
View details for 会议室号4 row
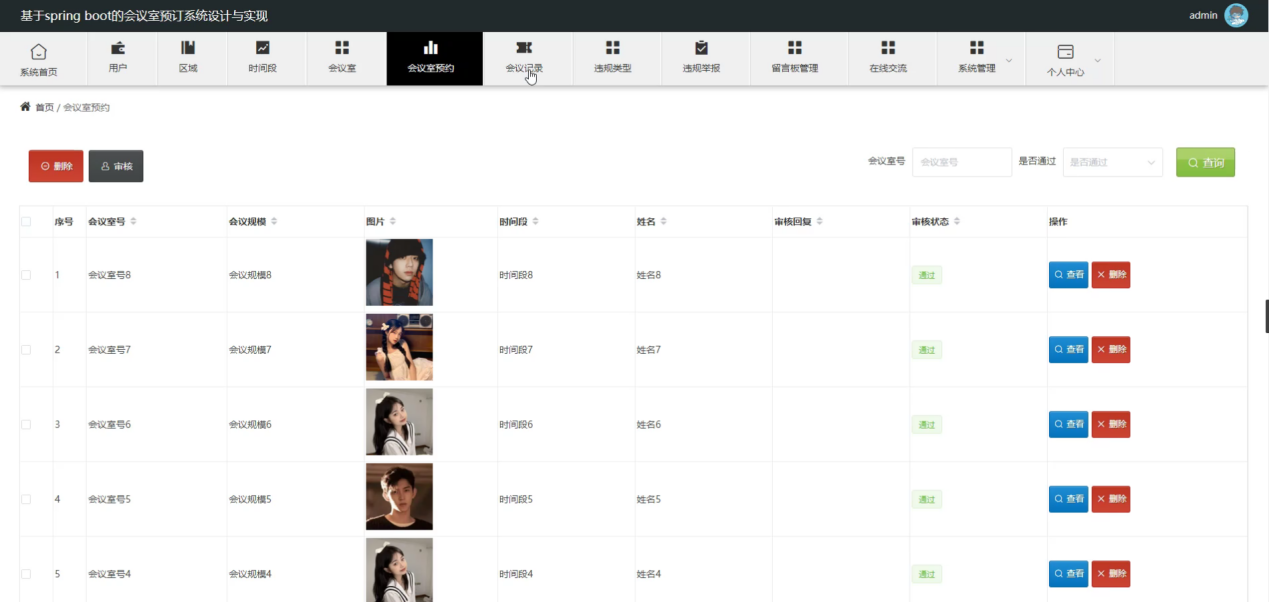[1068, 574]
